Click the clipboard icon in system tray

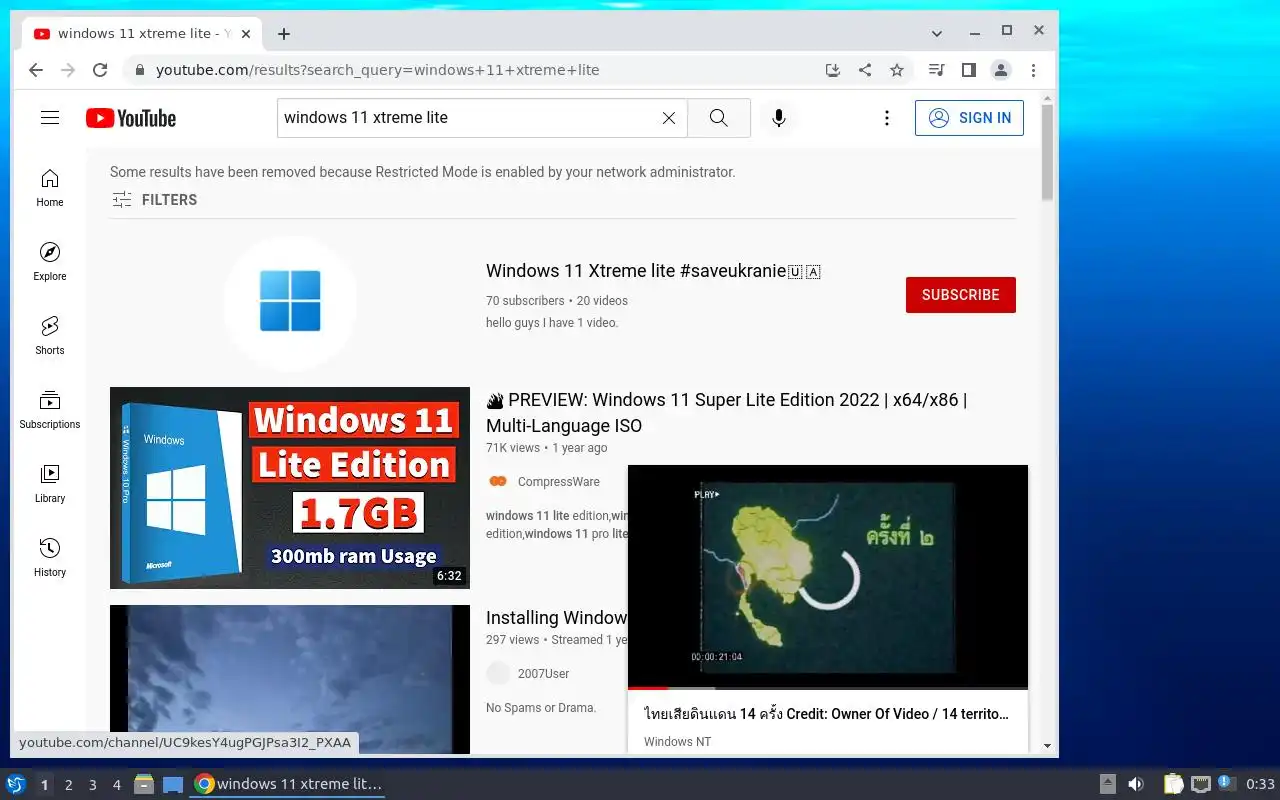(x=1174, y=785)
